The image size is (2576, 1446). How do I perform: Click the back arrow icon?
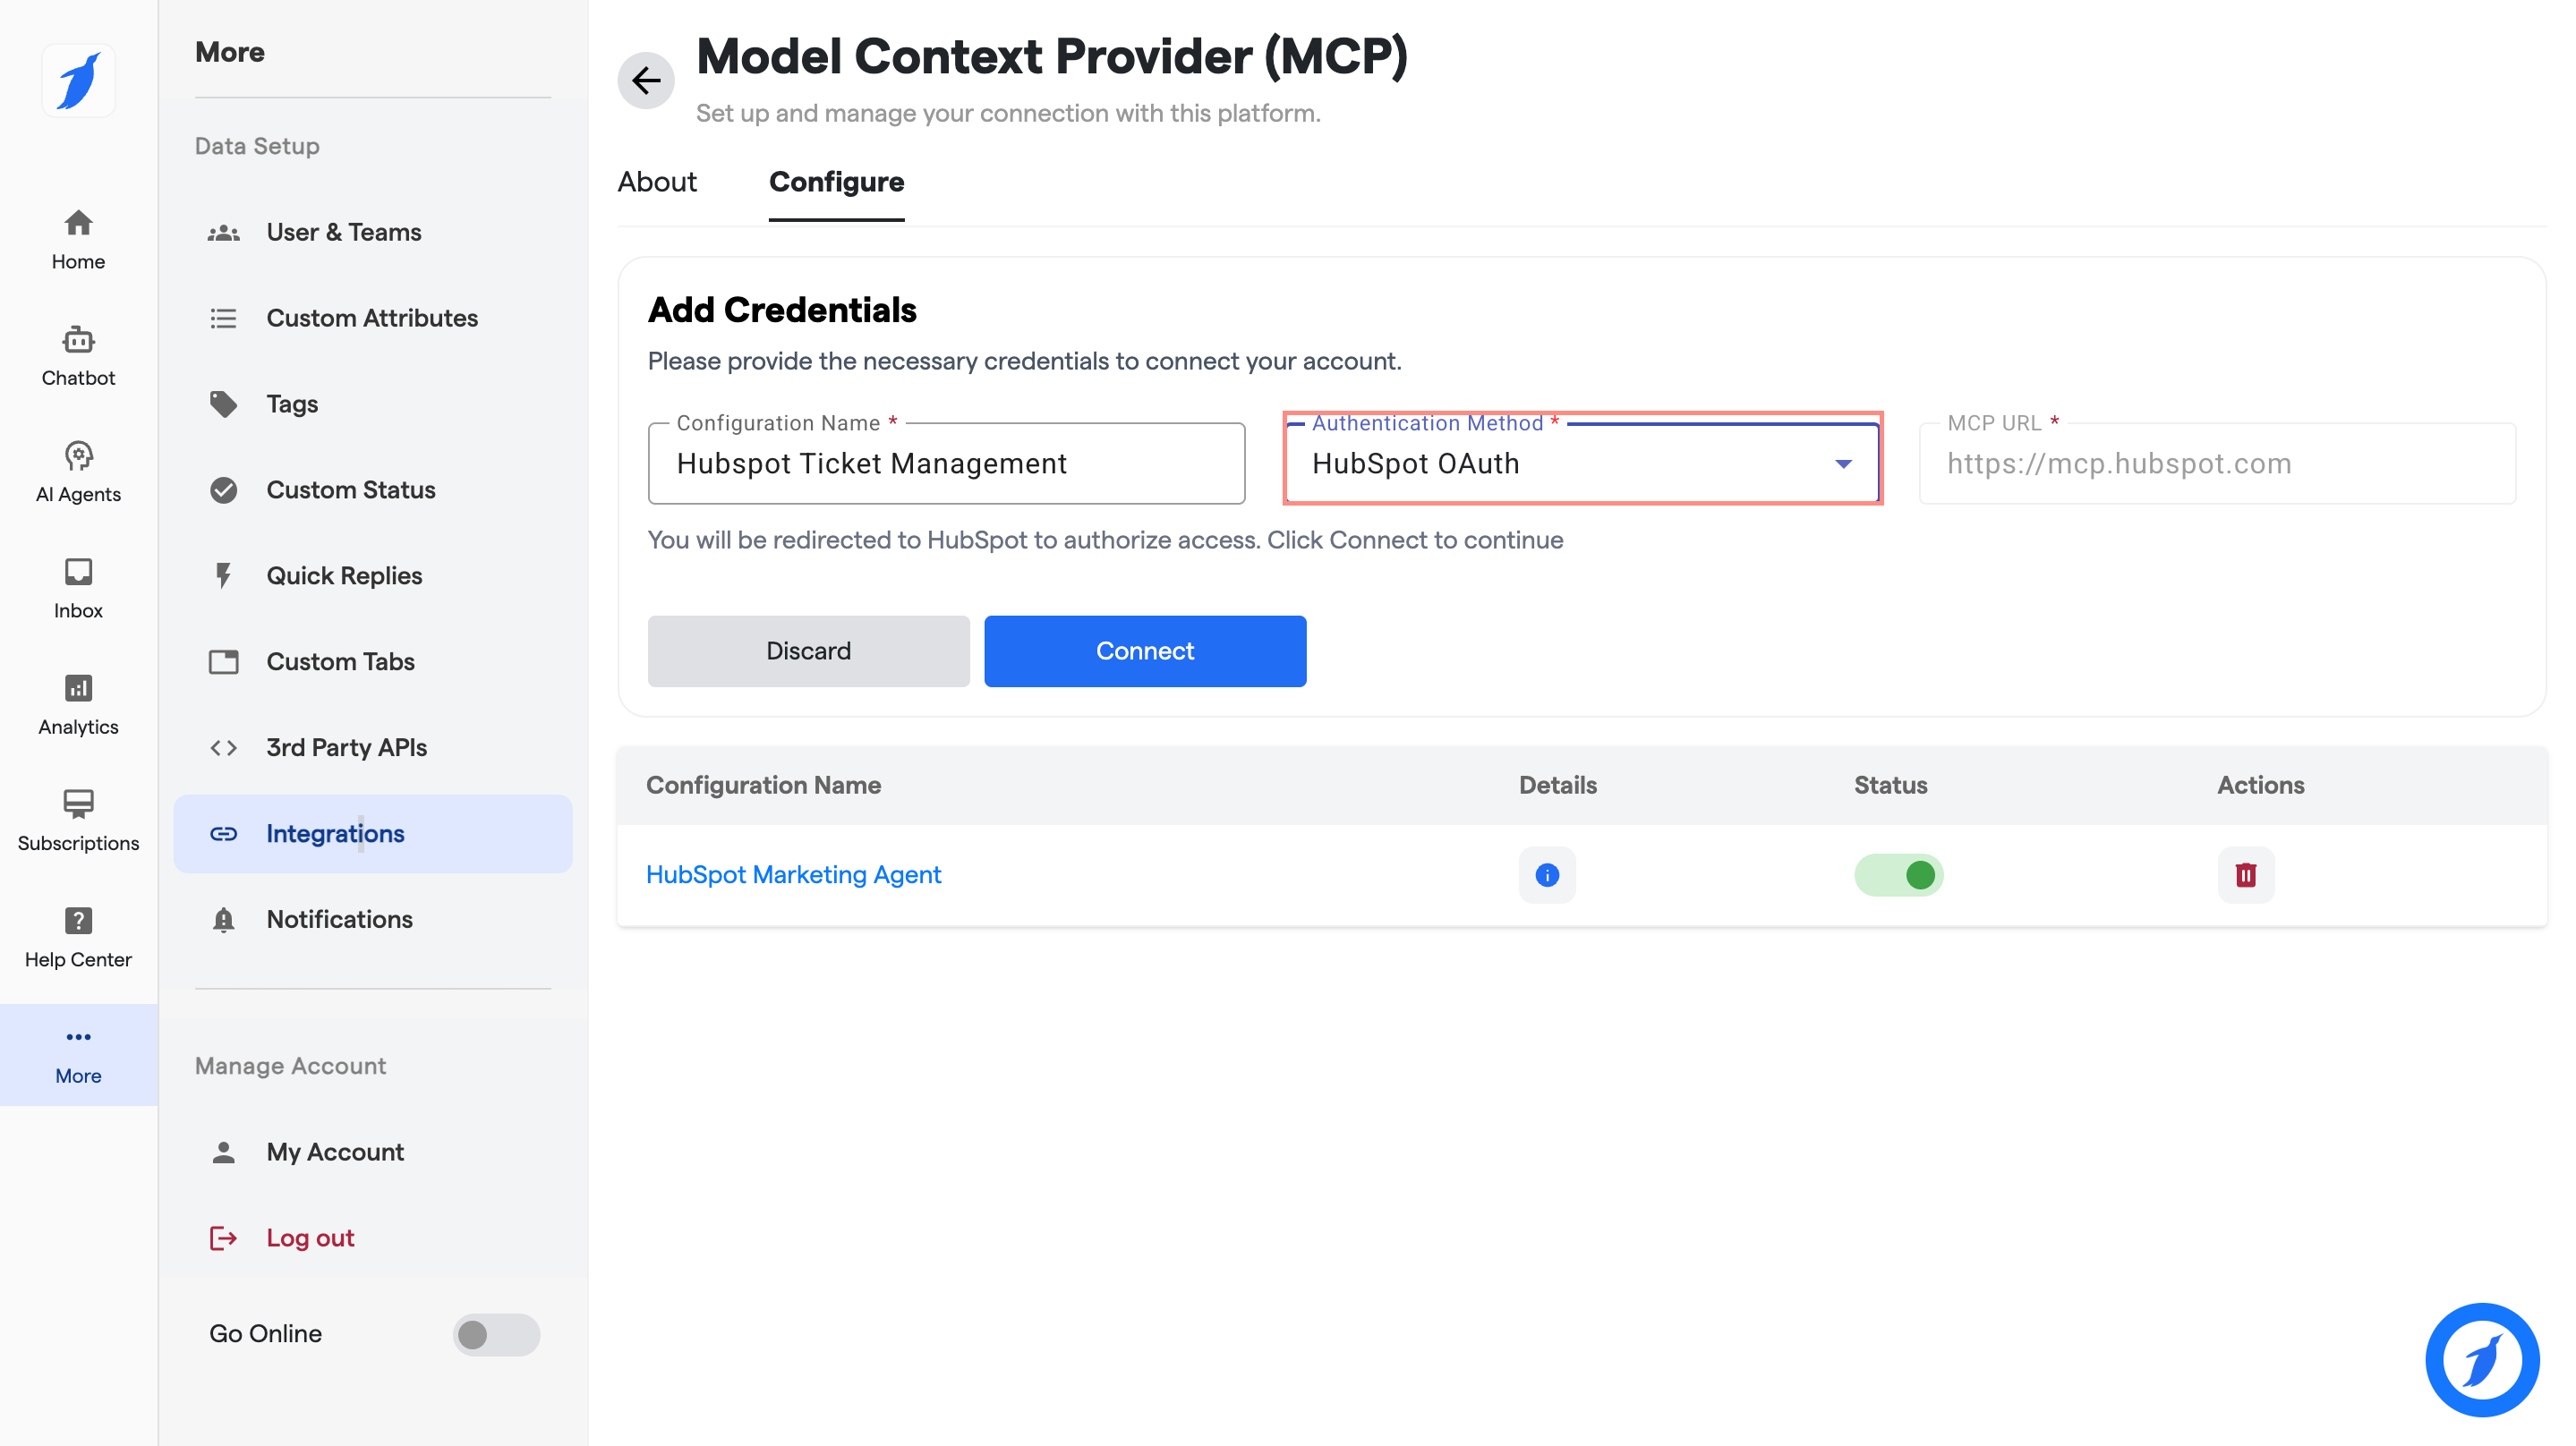[x=646, y=80]
